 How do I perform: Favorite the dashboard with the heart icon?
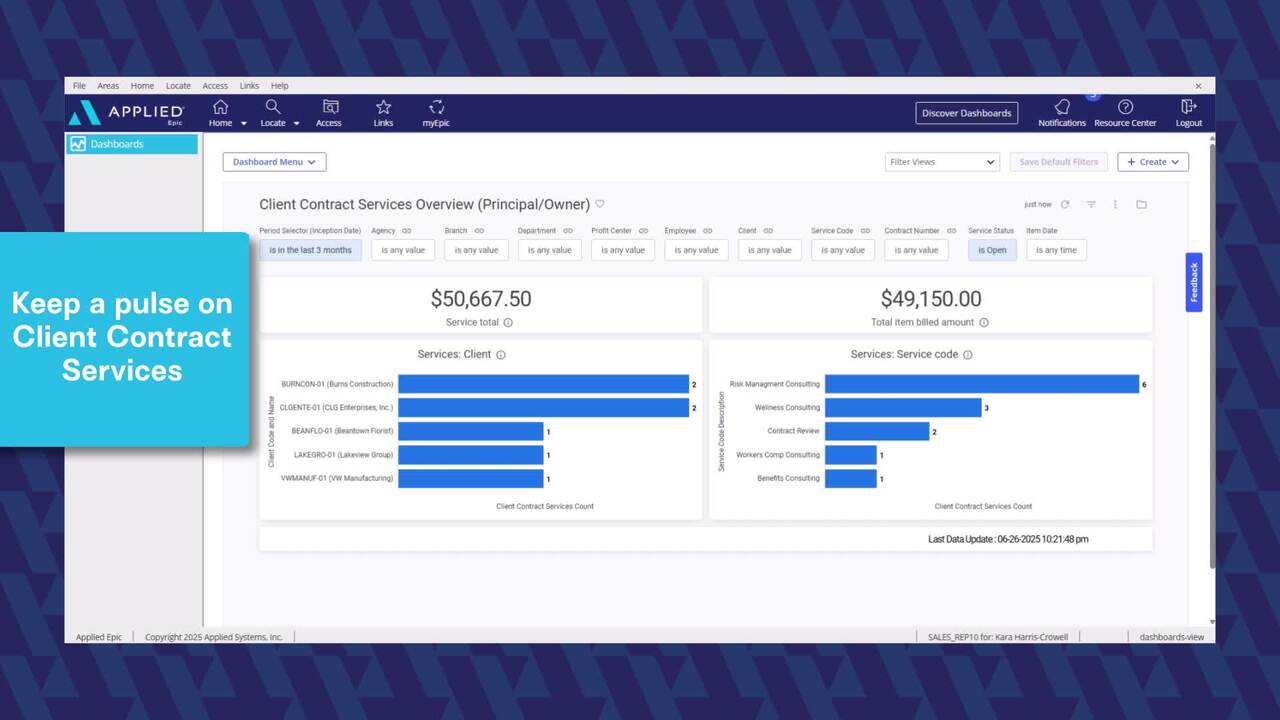coord(600,204)
